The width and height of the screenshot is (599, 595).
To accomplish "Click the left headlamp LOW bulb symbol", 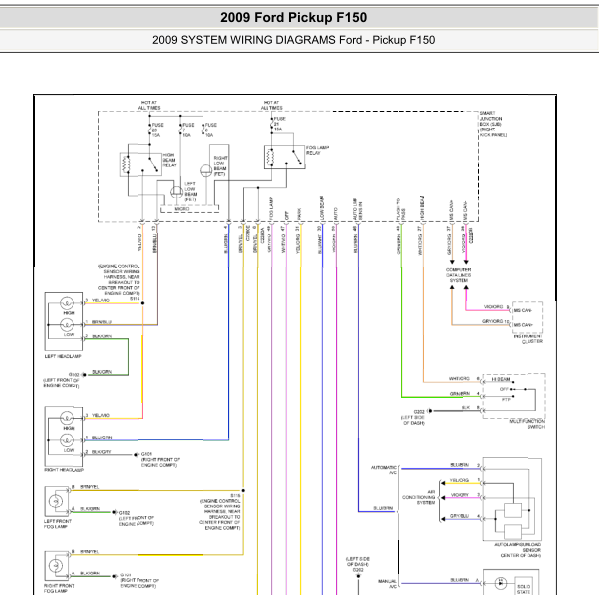I will click(67, 325).
